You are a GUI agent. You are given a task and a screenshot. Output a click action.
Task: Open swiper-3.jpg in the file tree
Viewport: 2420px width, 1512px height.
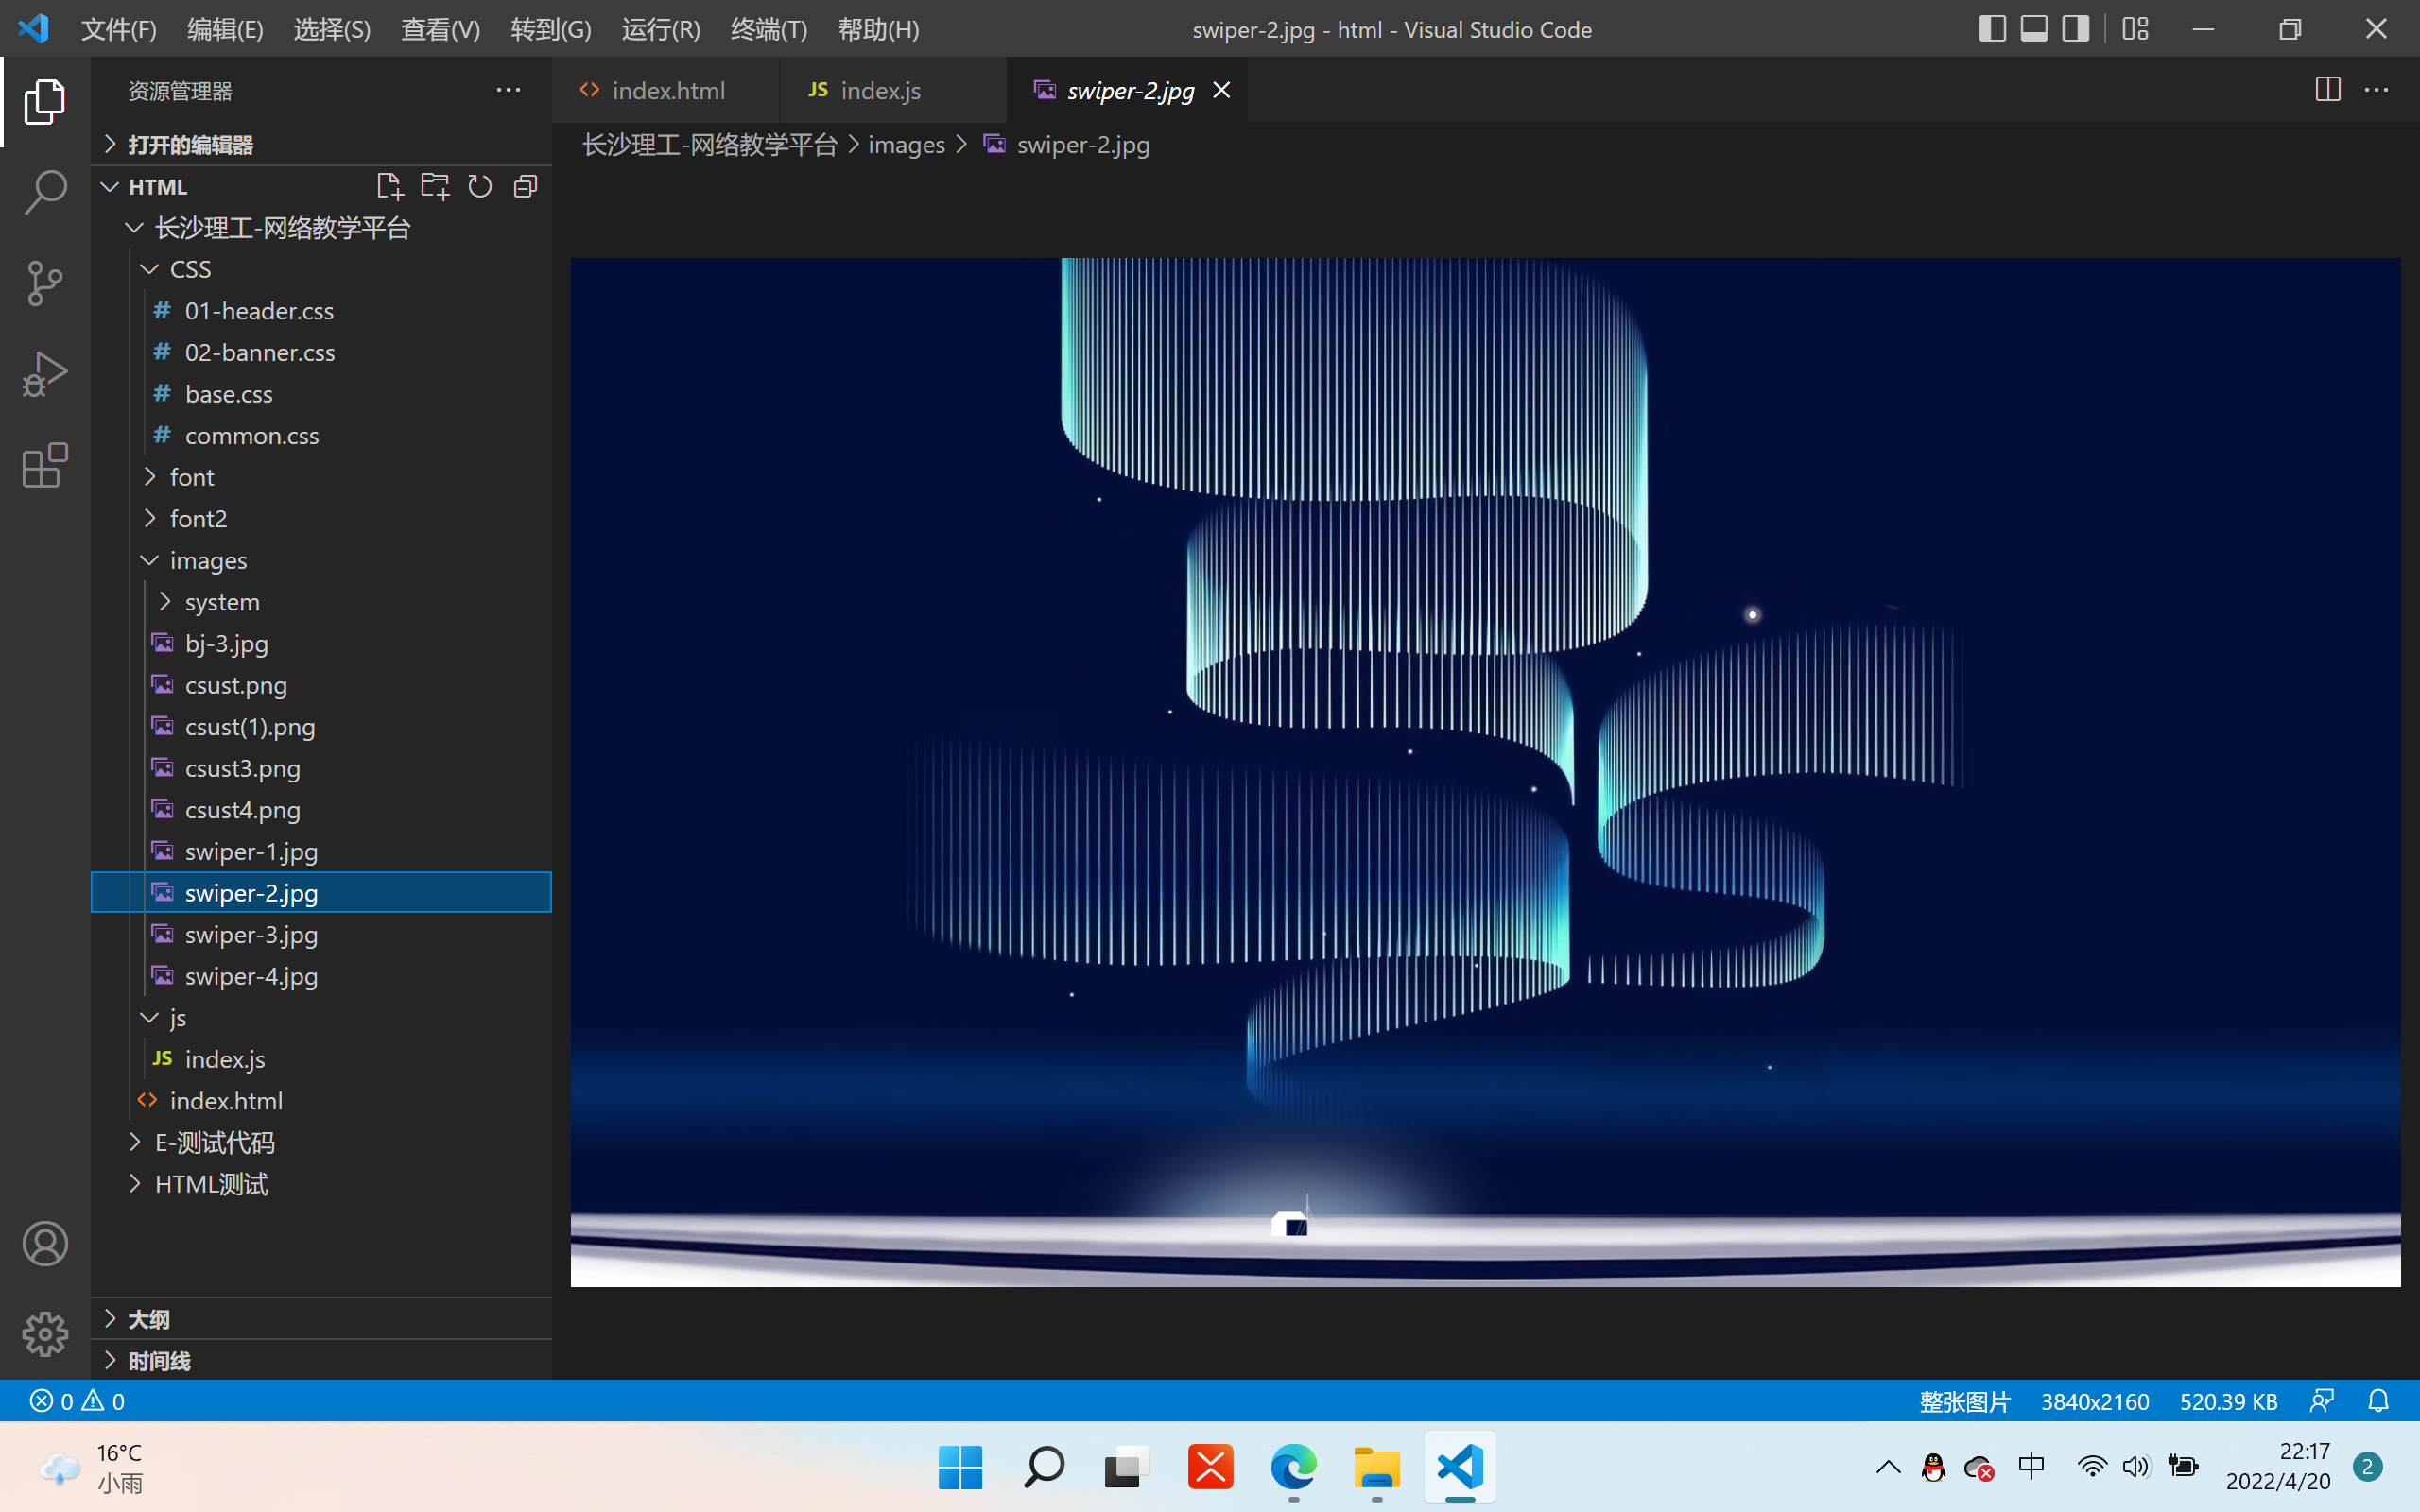251,935
